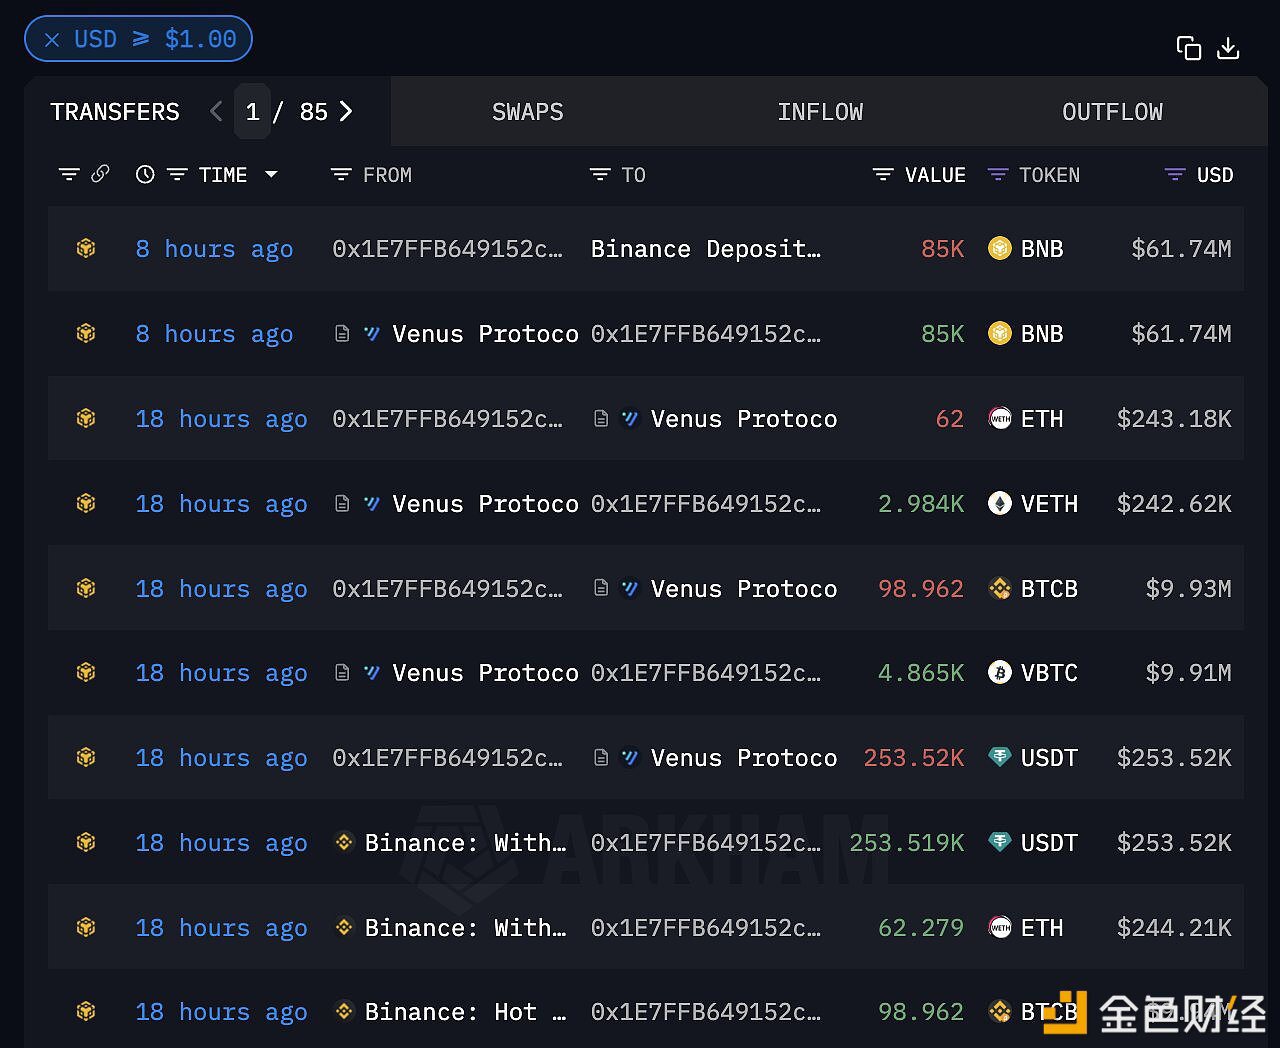Click the BNB token icon on the 85K transfer

(1000, 249)
